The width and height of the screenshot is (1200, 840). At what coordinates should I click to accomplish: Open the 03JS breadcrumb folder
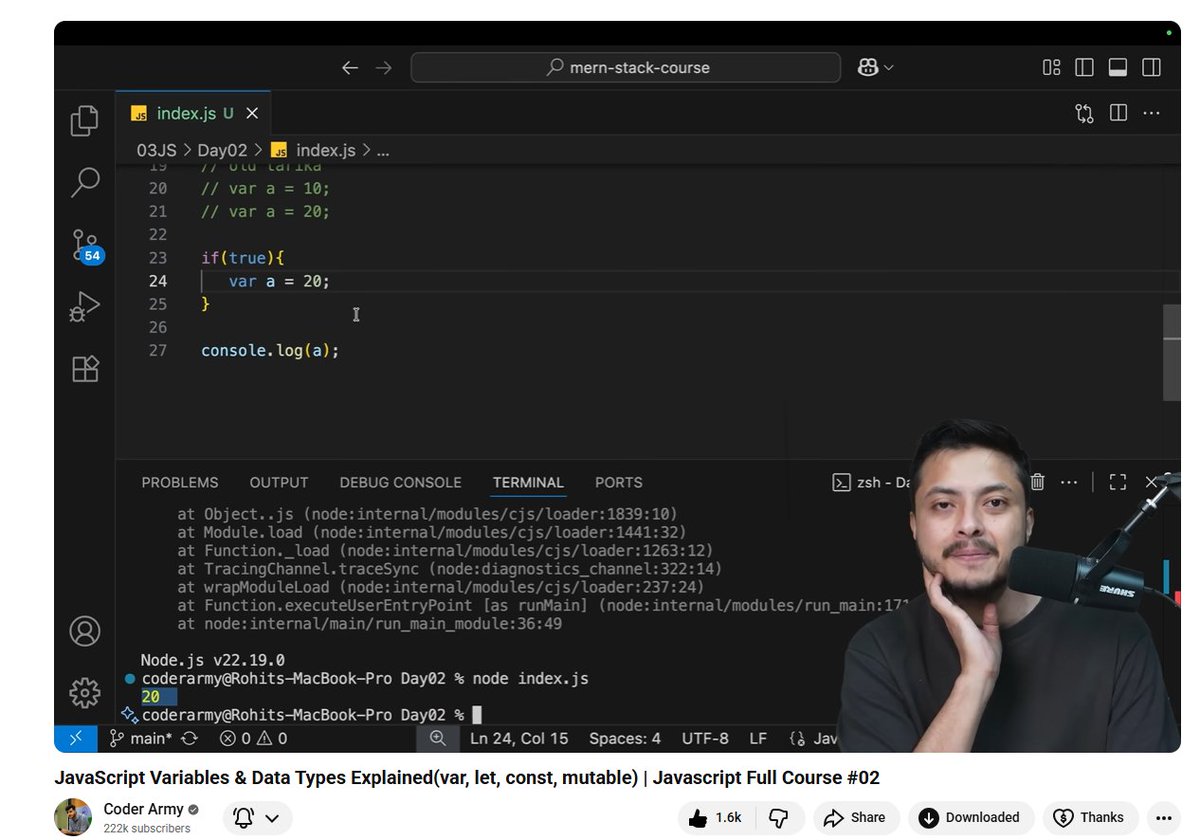[157, 150]
